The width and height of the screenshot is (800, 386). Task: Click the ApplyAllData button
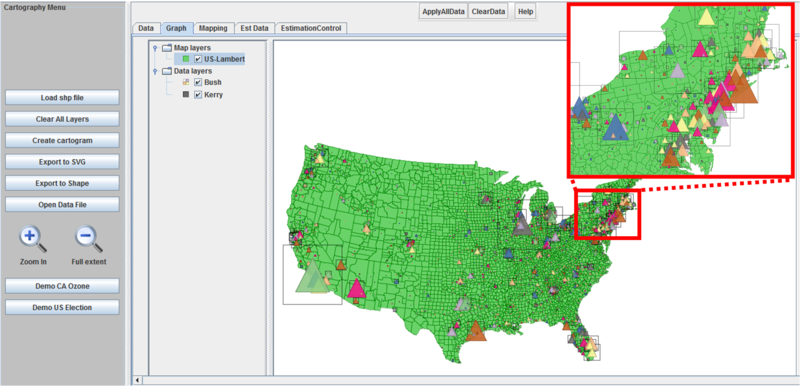pyautogui.click(x=443, y=11)
